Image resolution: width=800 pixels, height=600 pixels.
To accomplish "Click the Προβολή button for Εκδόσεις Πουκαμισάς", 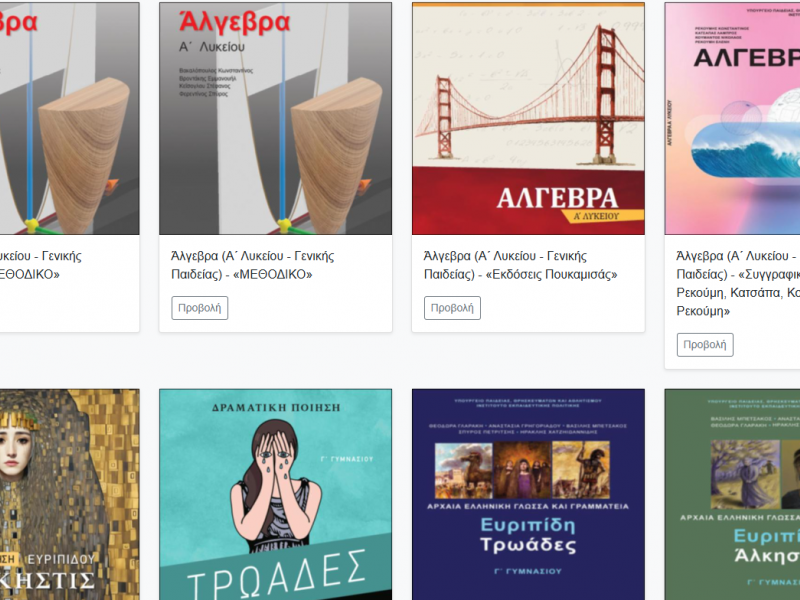I will tap(452, 308).
